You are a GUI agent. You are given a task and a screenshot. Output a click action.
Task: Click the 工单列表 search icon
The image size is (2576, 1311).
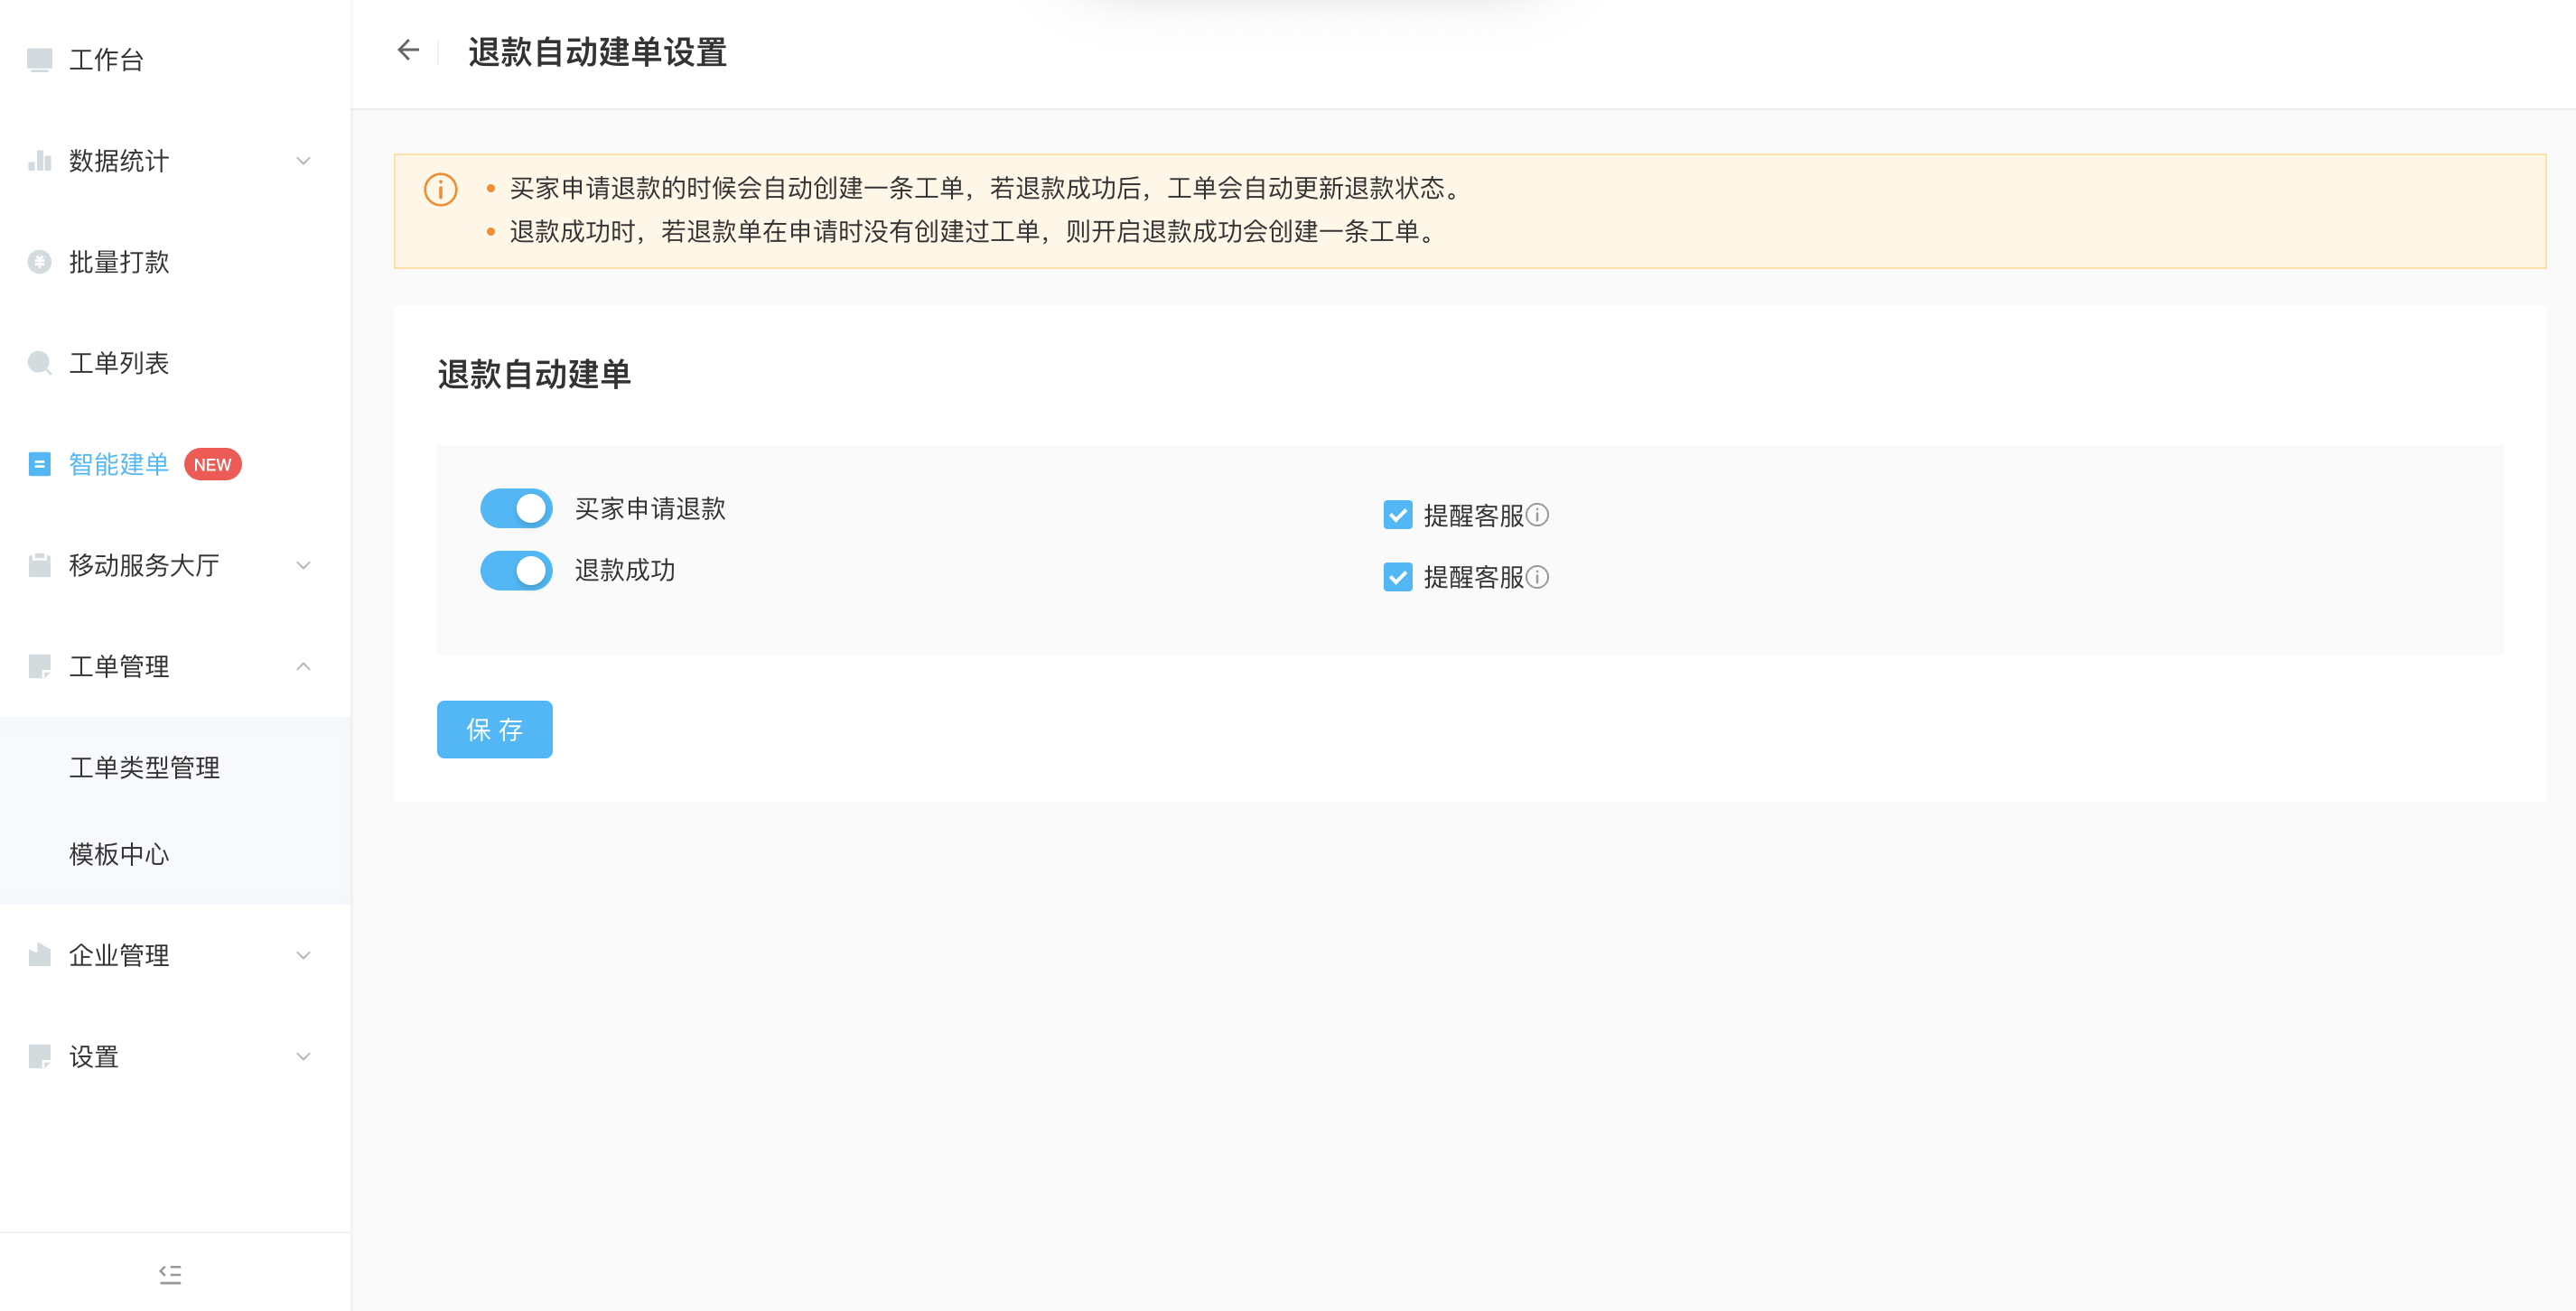click(x=40, y=363)
